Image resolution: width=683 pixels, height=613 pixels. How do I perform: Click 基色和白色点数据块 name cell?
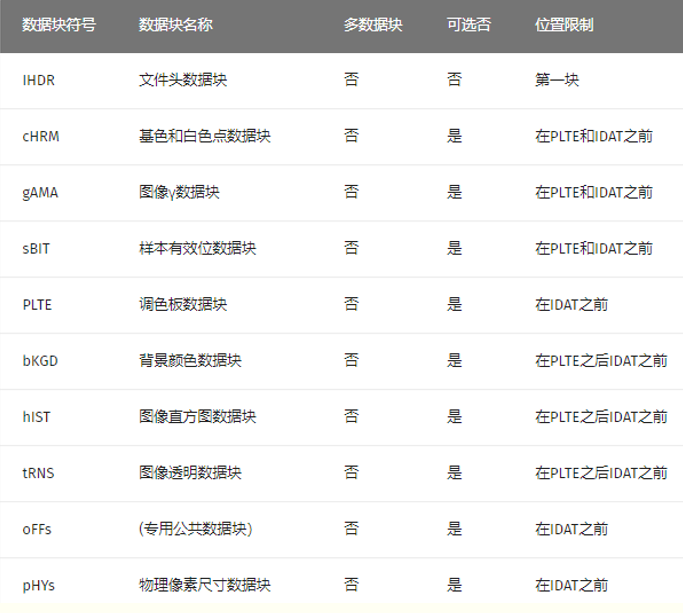[205, 136]
